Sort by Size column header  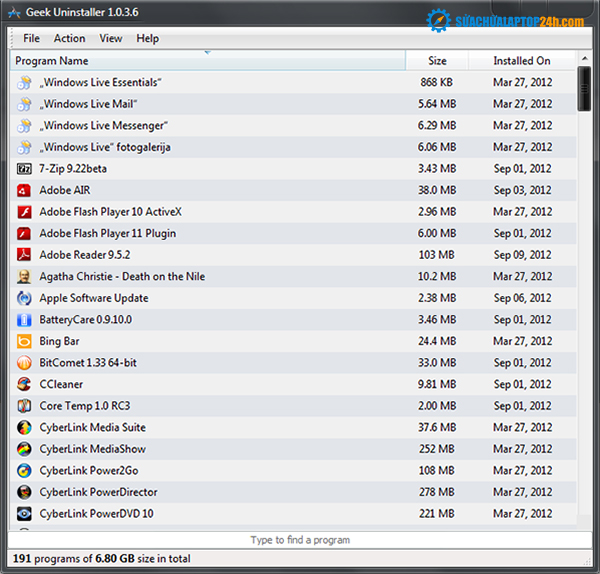point(437,60)
